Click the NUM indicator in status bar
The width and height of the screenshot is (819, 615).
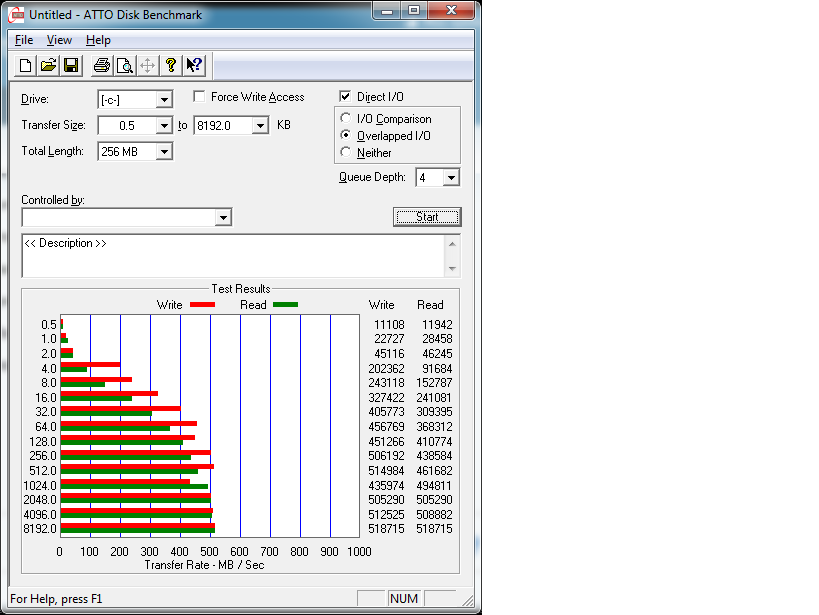coord(404,599)
